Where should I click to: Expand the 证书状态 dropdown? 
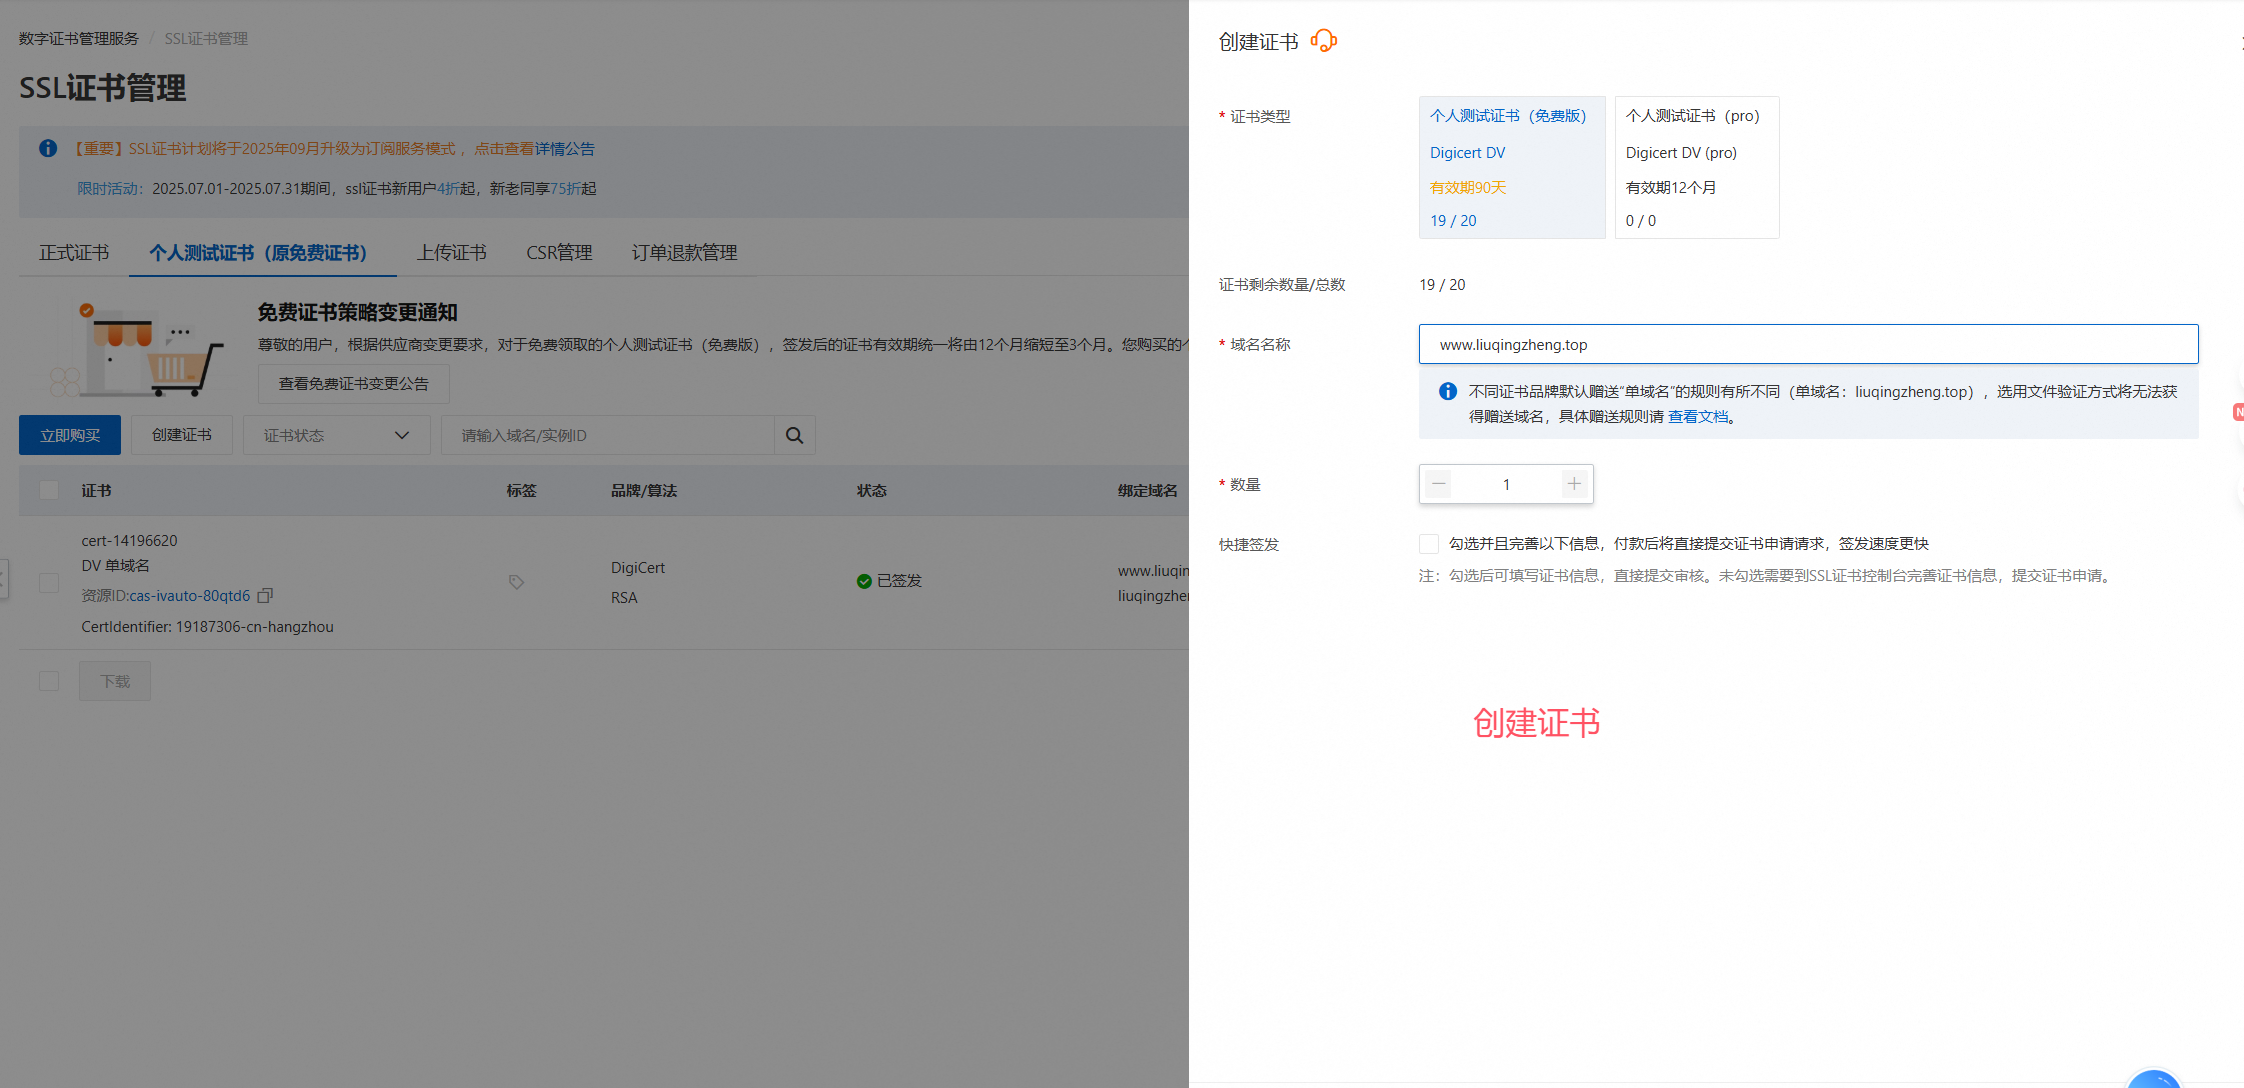point(336,435)
